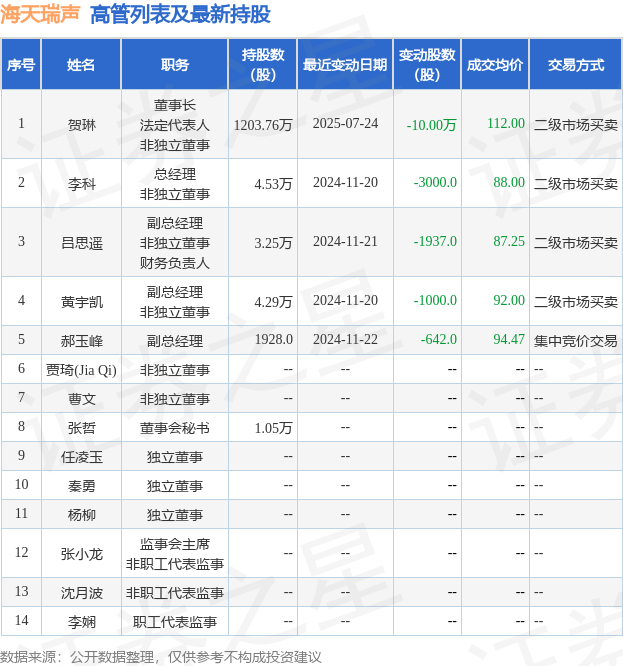Click the 姓名 column header
Screen dimensions: 623x666
coord(81,65)
